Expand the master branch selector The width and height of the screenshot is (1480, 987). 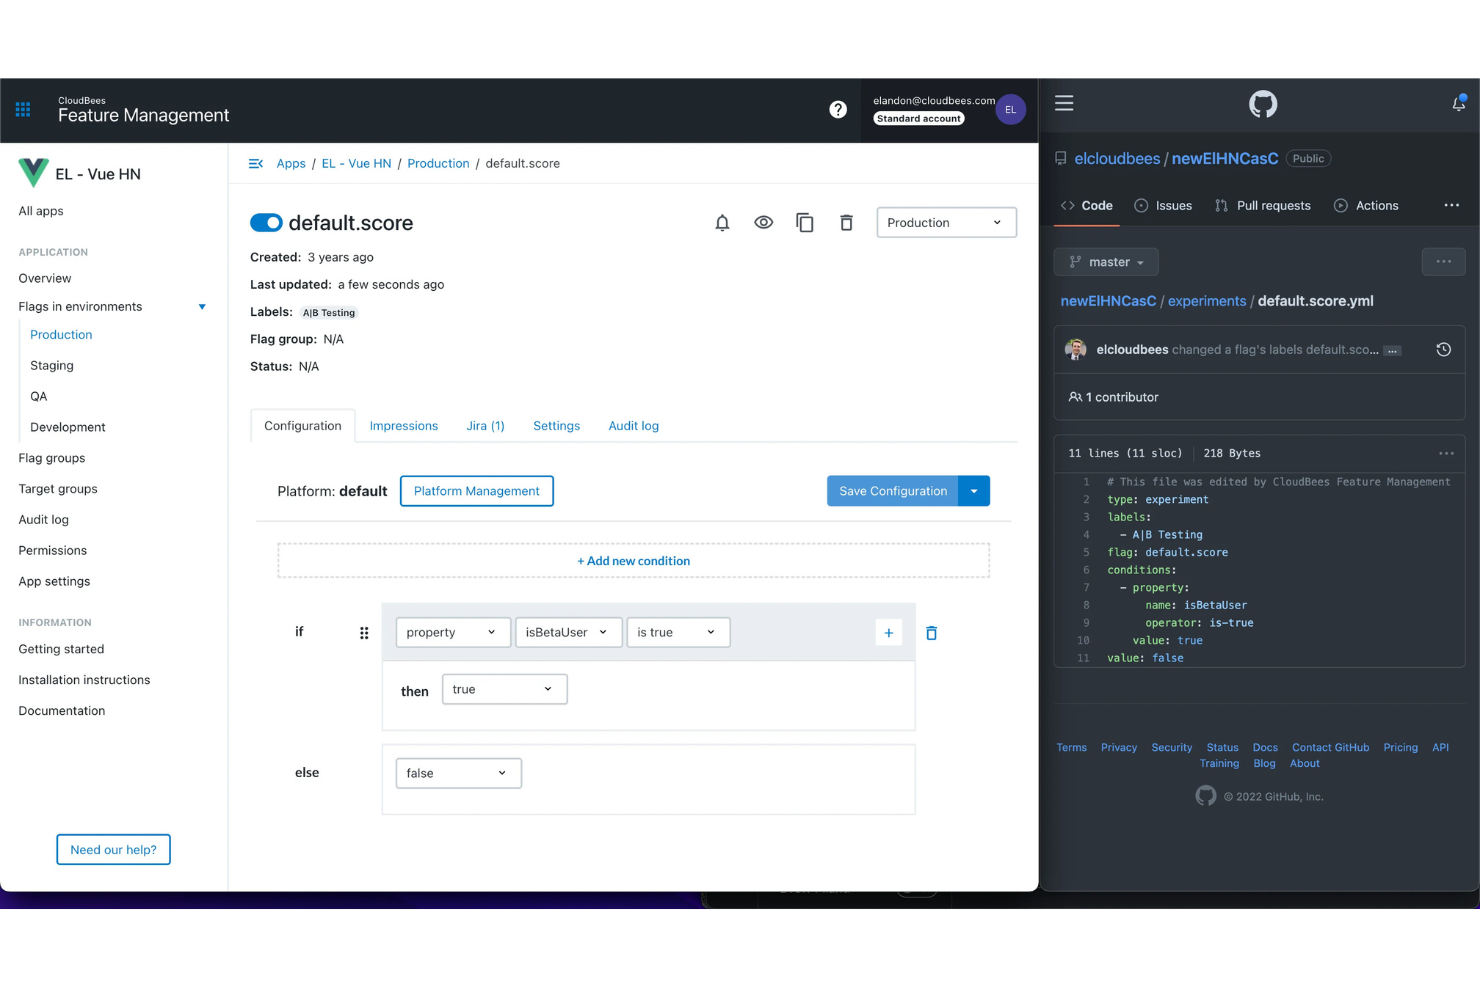click(1105, 261)
